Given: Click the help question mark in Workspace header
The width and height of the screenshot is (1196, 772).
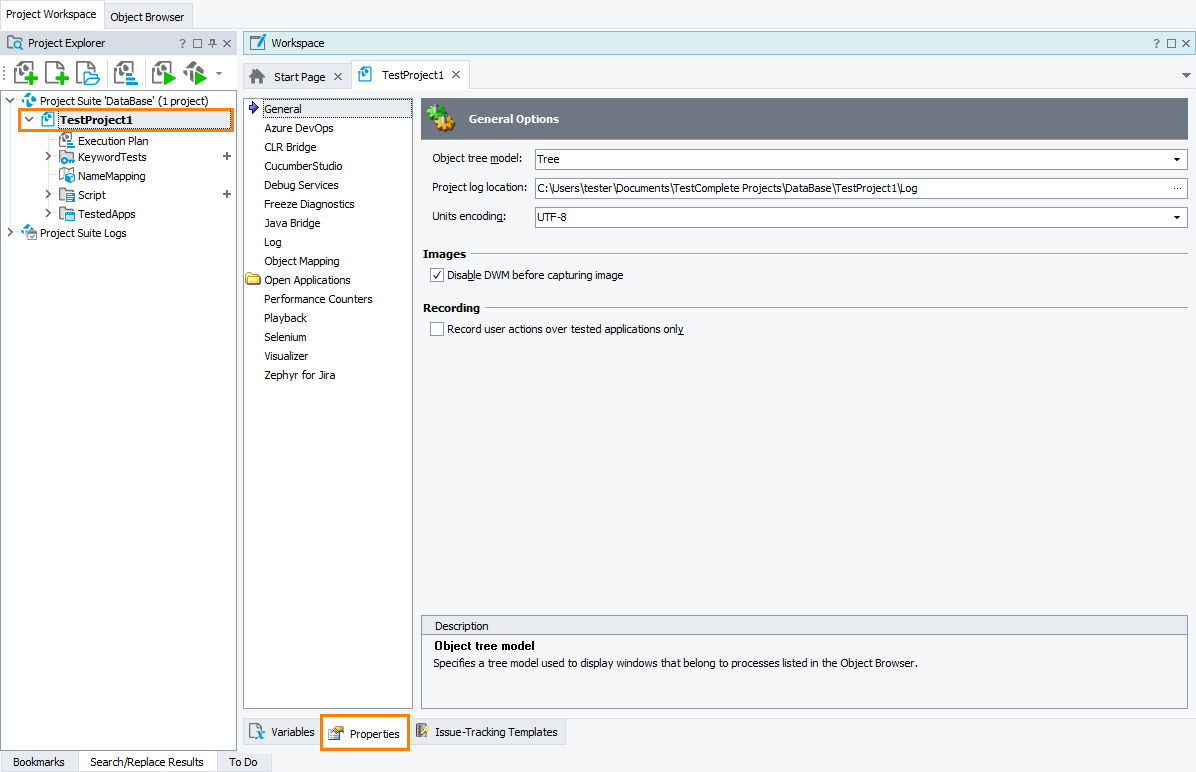Looking at the screenshot, I should 1156,43.
